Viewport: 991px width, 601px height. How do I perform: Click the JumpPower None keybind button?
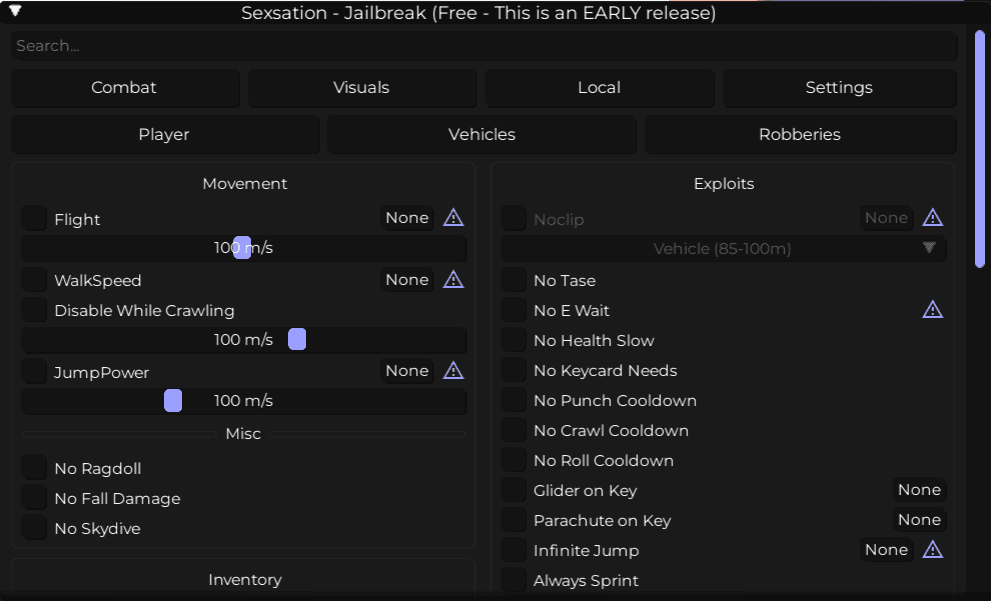(x=407, y=370)
